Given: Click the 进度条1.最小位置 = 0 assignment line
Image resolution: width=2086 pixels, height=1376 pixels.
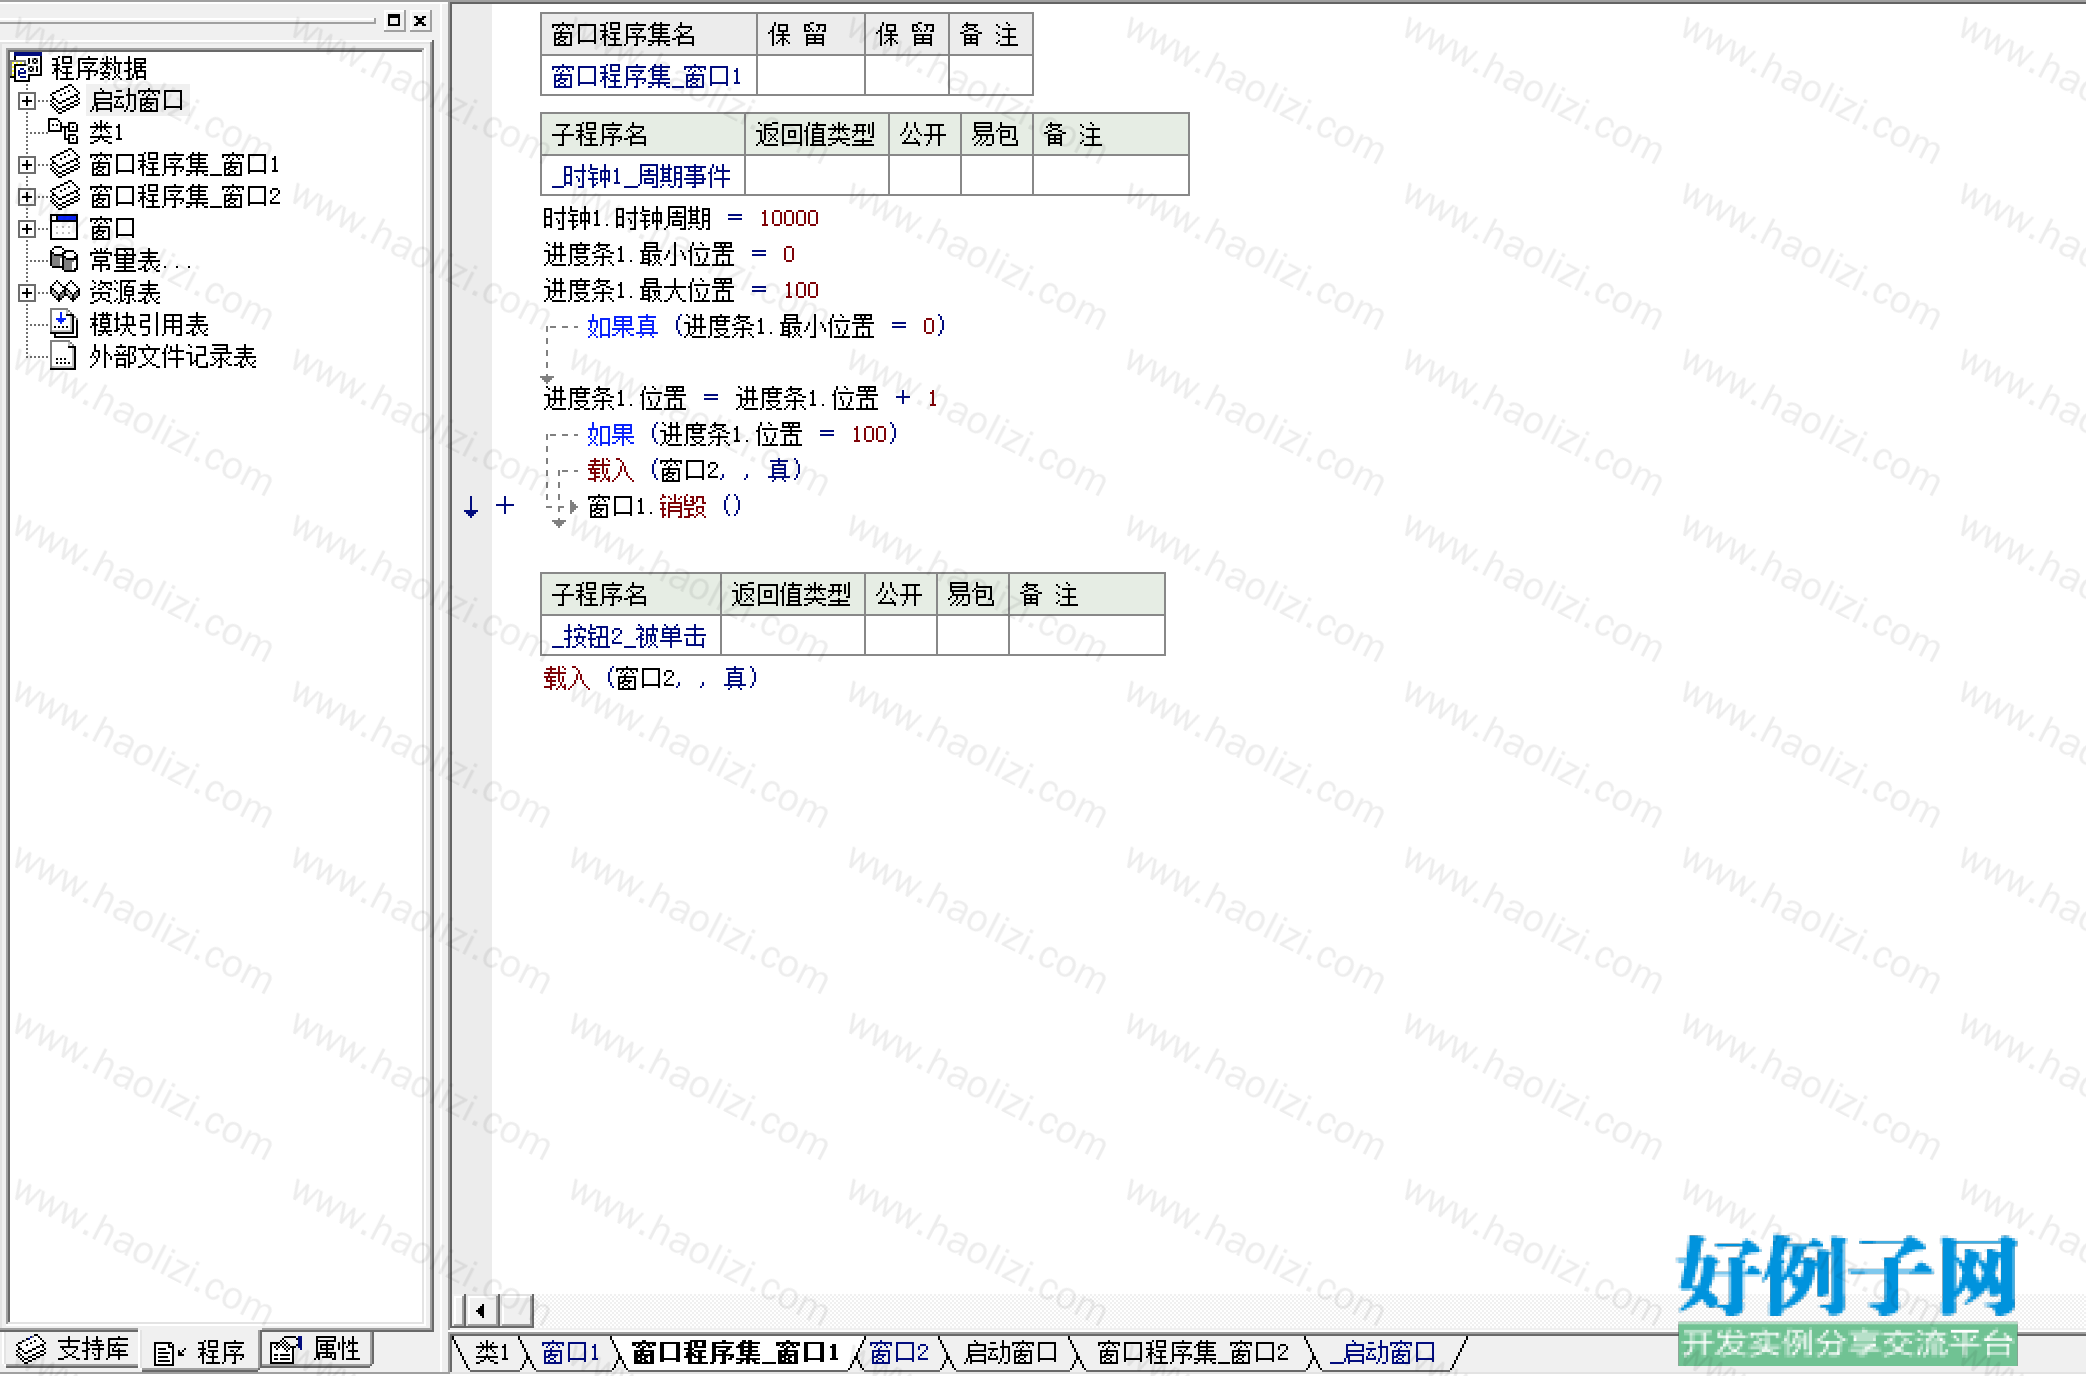Looking at the screenshot, I should click(669, 254).
